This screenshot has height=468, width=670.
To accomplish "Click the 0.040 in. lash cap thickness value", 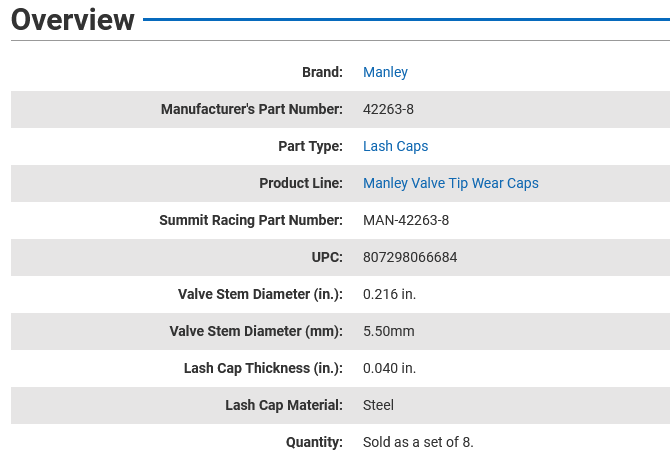I will click(x=389, y=368).
